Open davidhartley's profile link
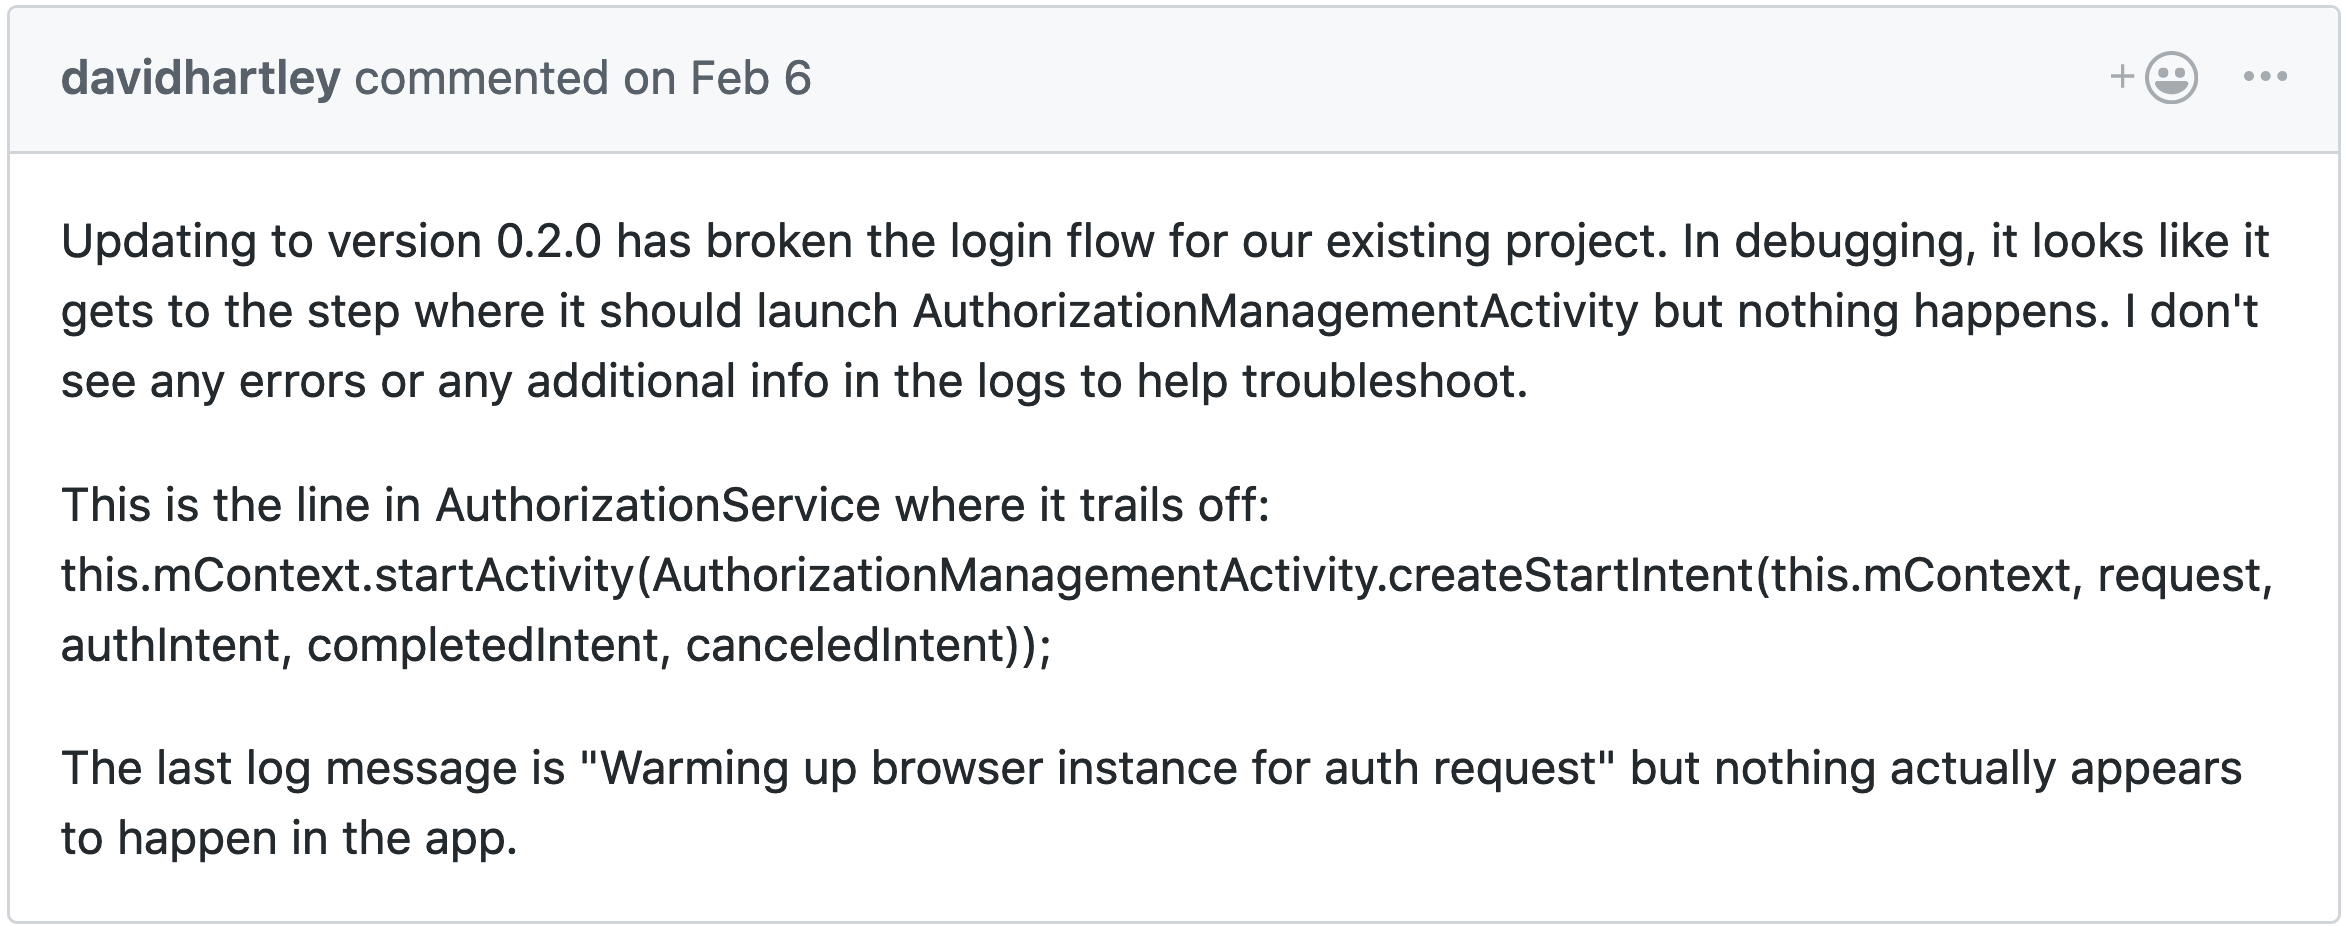 click(x=200, y=78)
